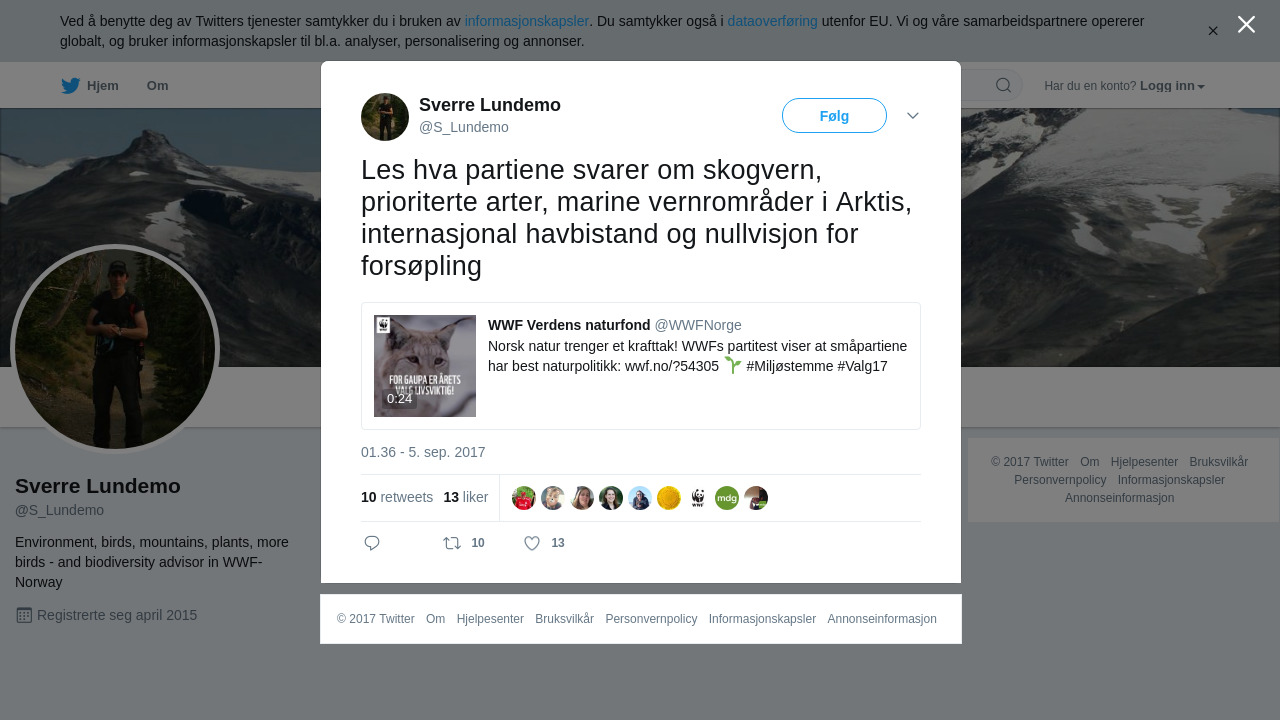The height and width of the screenshot is (720, 1280).
Task: Follow Sverre Lundemo with Følg button
Action: tap(834, 116)
